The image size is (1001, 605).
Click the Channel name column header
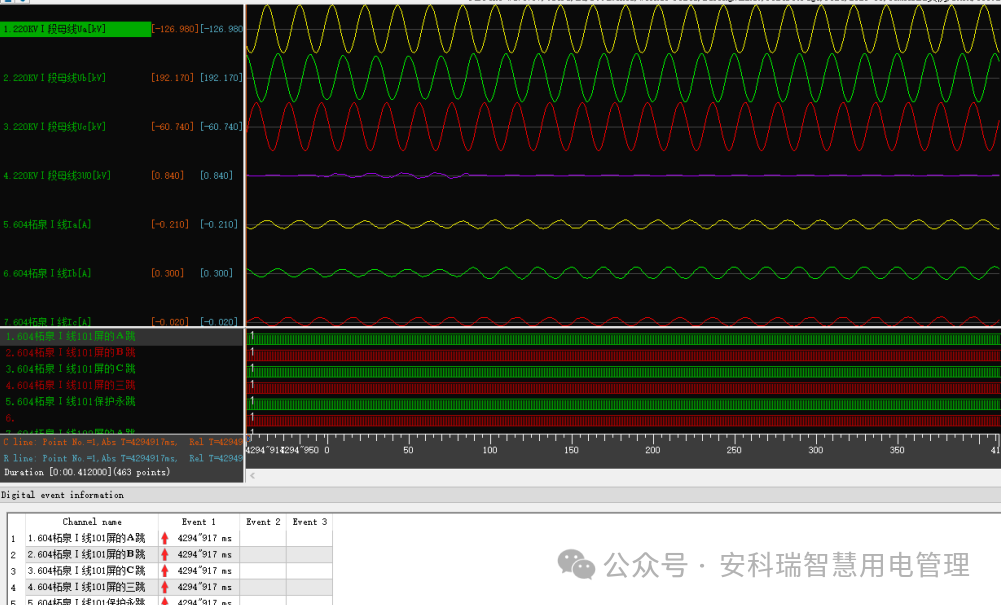tap(92, 521)
